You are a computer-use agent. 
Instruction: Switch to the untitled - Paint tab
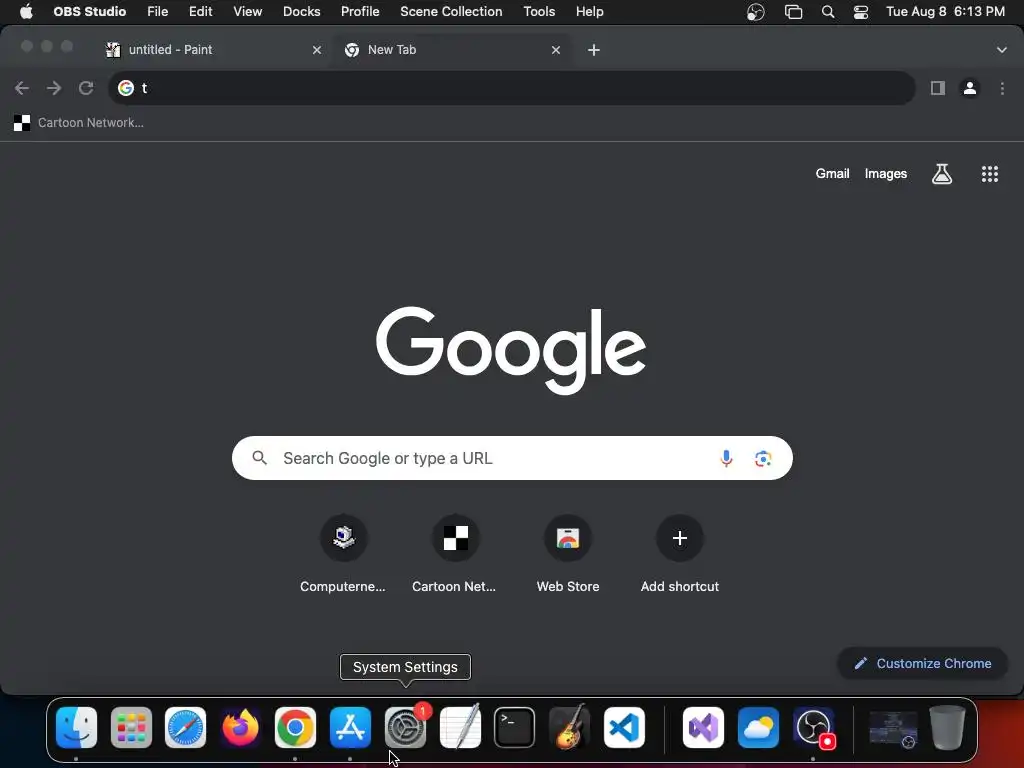pyautogui.click(x=214, y=50)
